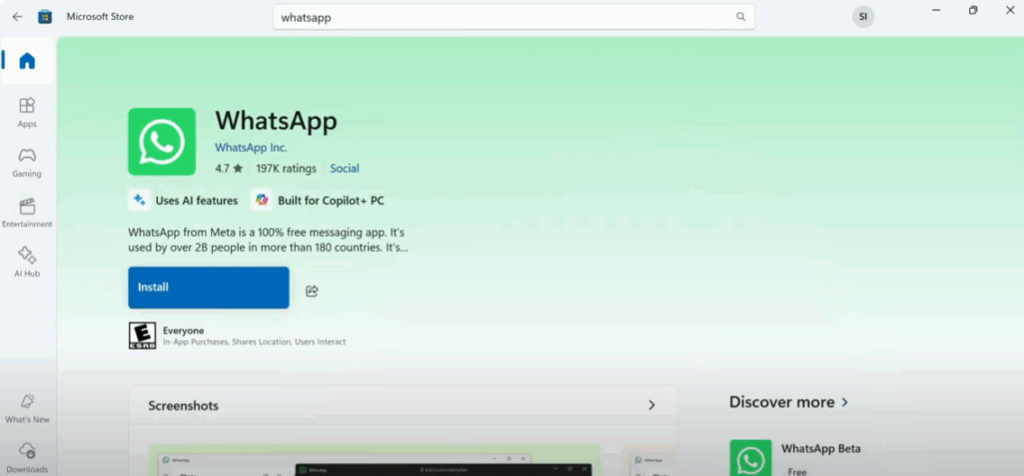
Task: Restore down the Microsoft Store window
Action: click(x=973, y=10)
